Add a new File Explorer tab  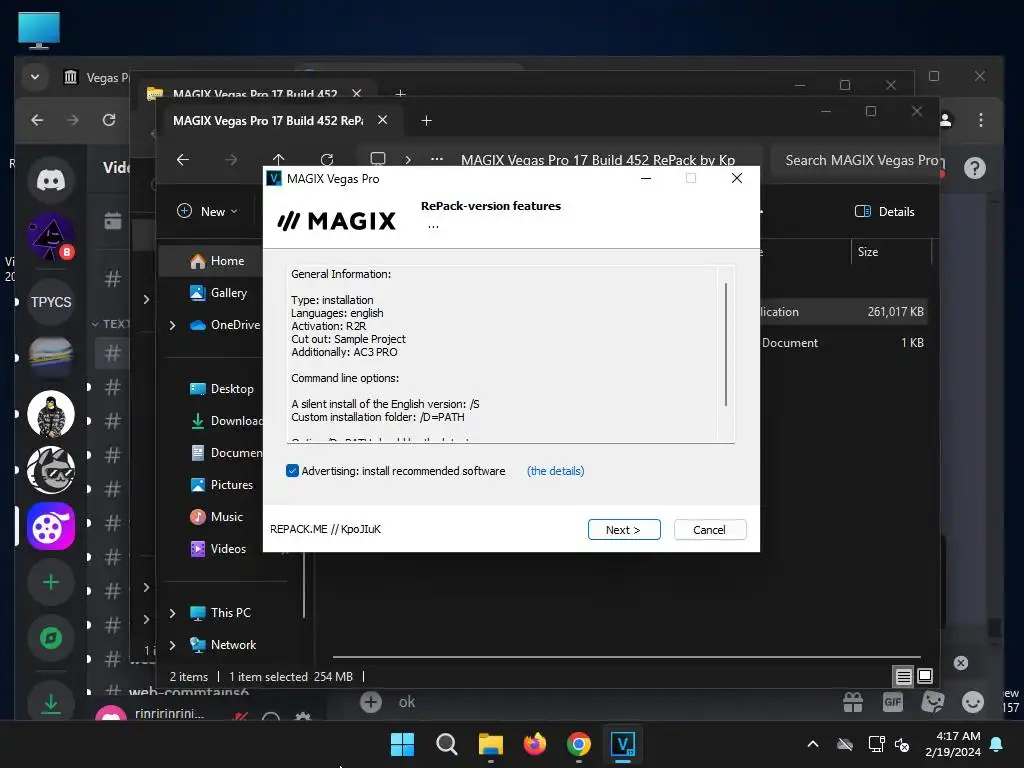[x=426, y=120]
